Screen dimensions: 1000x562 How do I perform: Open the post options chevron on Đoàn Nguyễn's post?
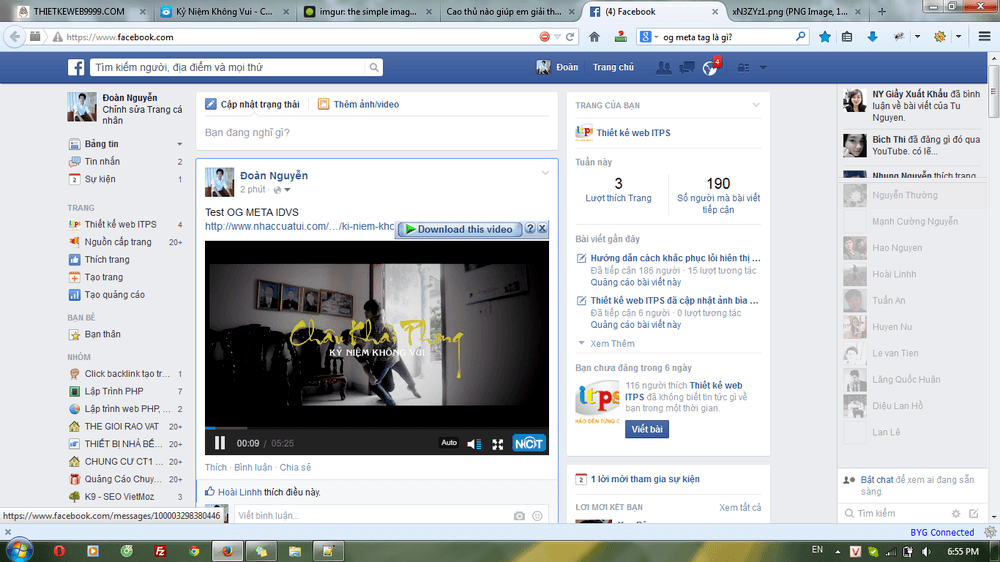pyautogui.click(x=545, y=173)
